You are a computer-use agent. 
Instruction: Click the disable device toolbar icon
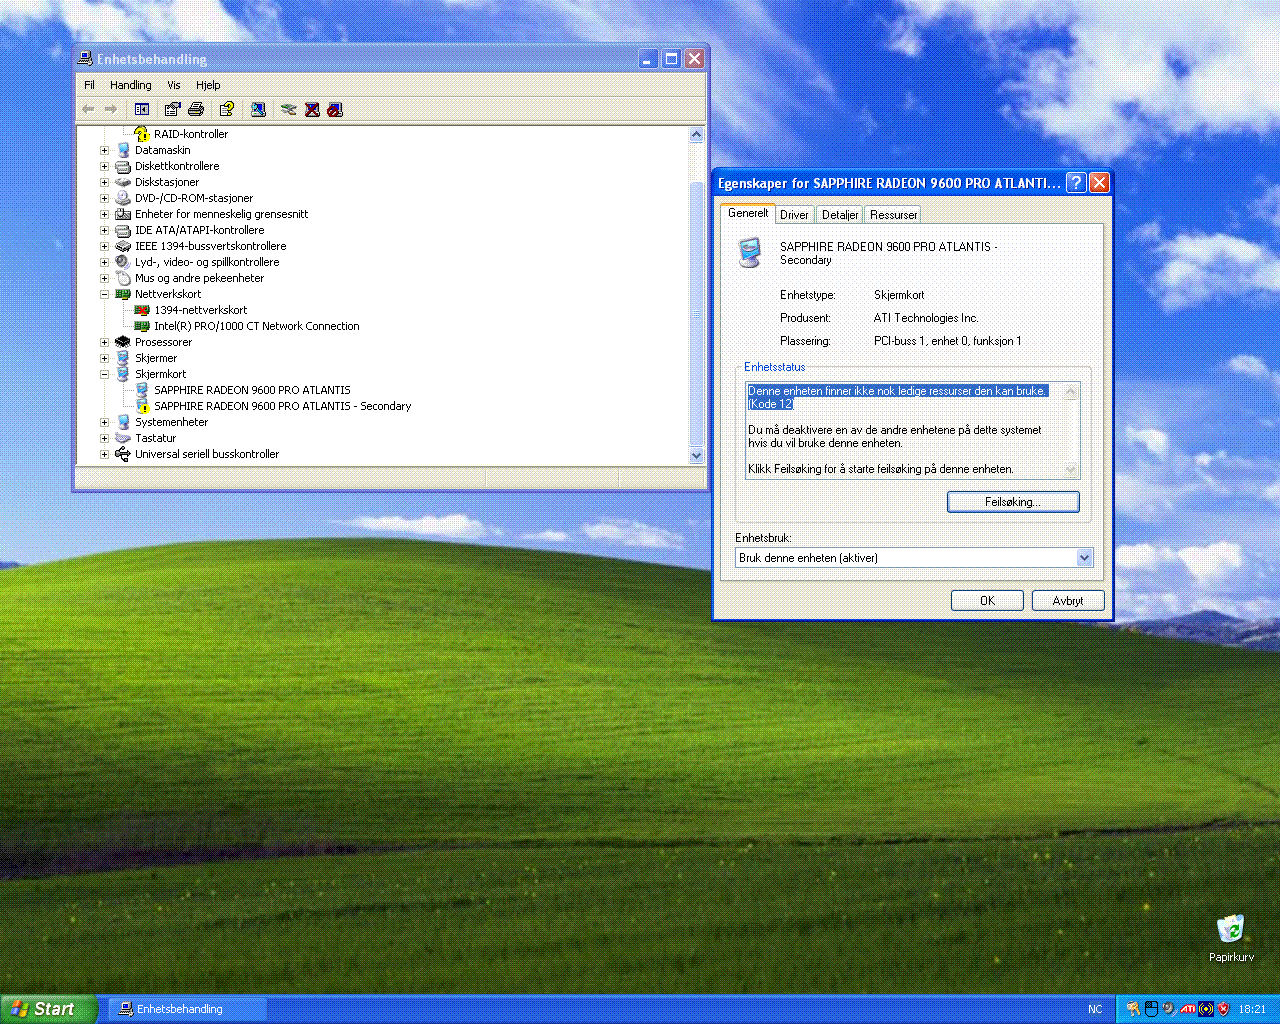(x=335, y=110)
